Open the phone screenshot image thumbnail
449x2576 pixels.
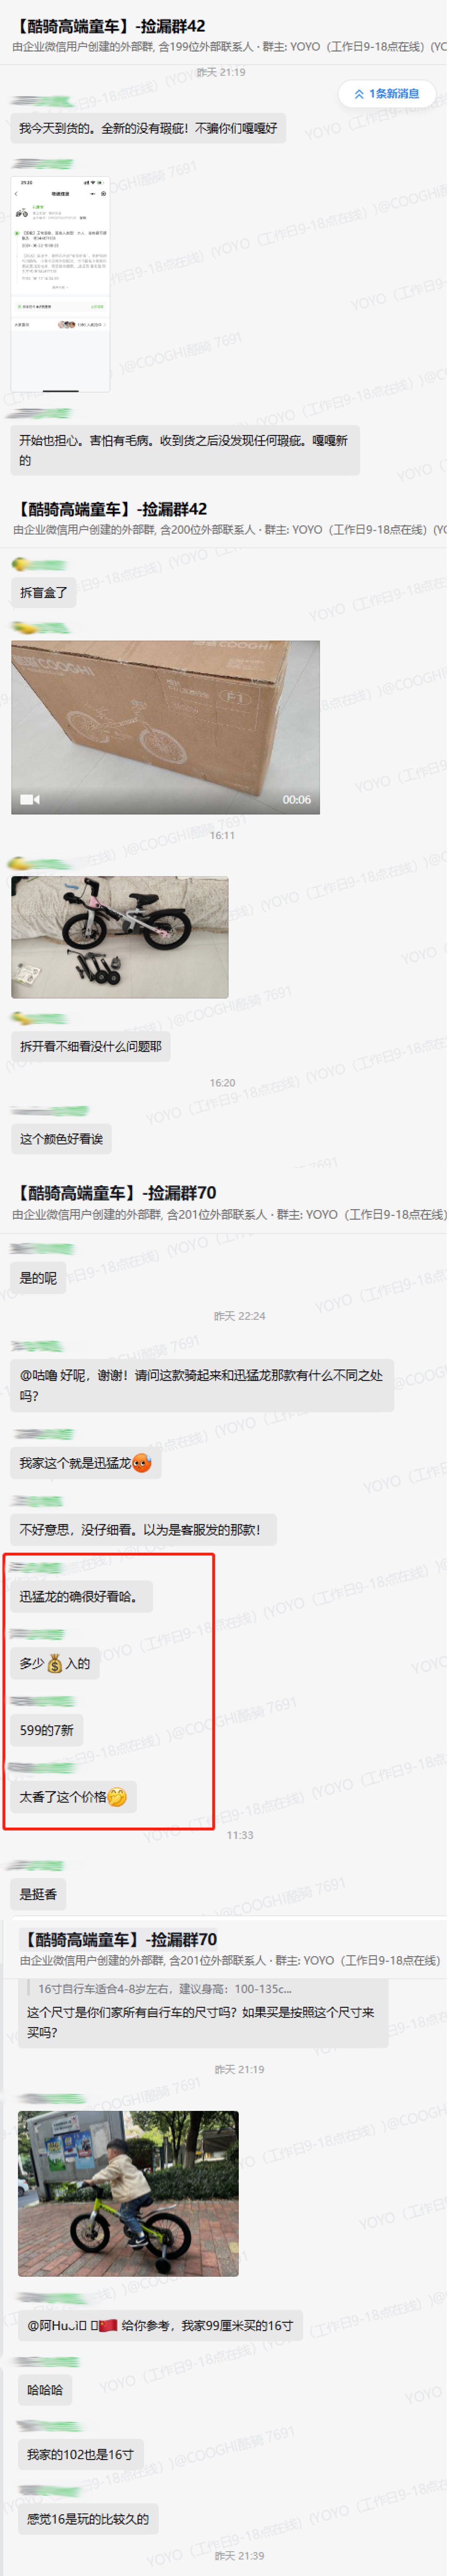[x=60, y=284]
